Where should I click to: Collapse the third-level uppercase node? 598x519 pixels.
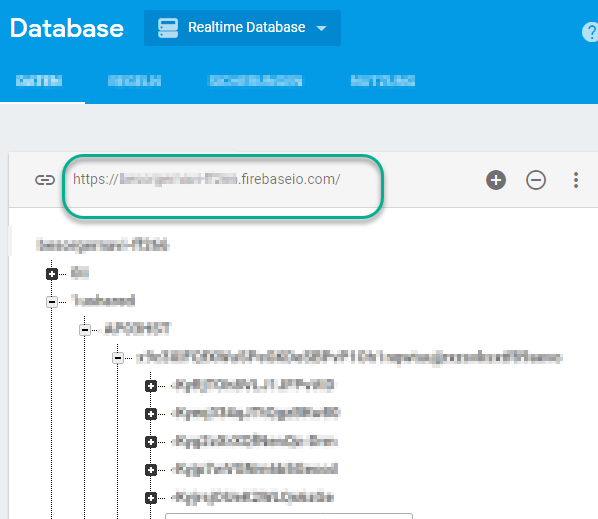[85, 330]
